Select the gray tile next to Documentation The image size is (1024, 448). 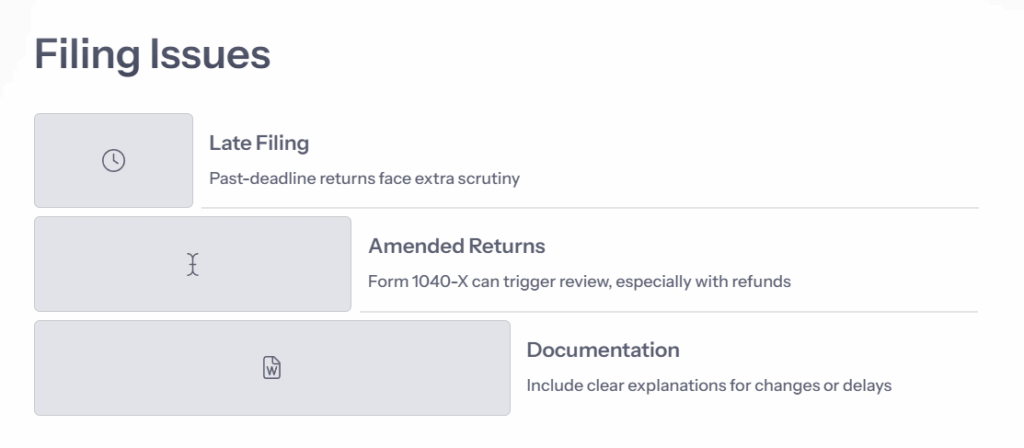coord(272,368)
